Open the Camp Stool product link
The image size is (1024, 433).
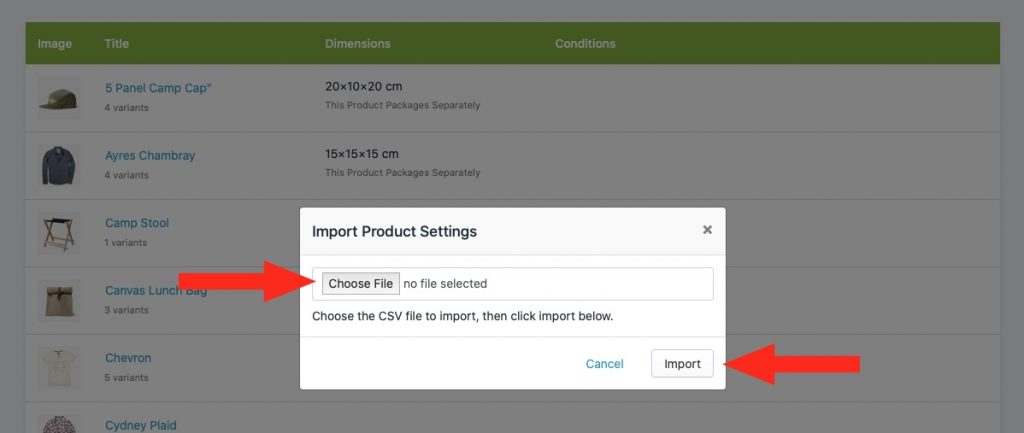[137, 223]
